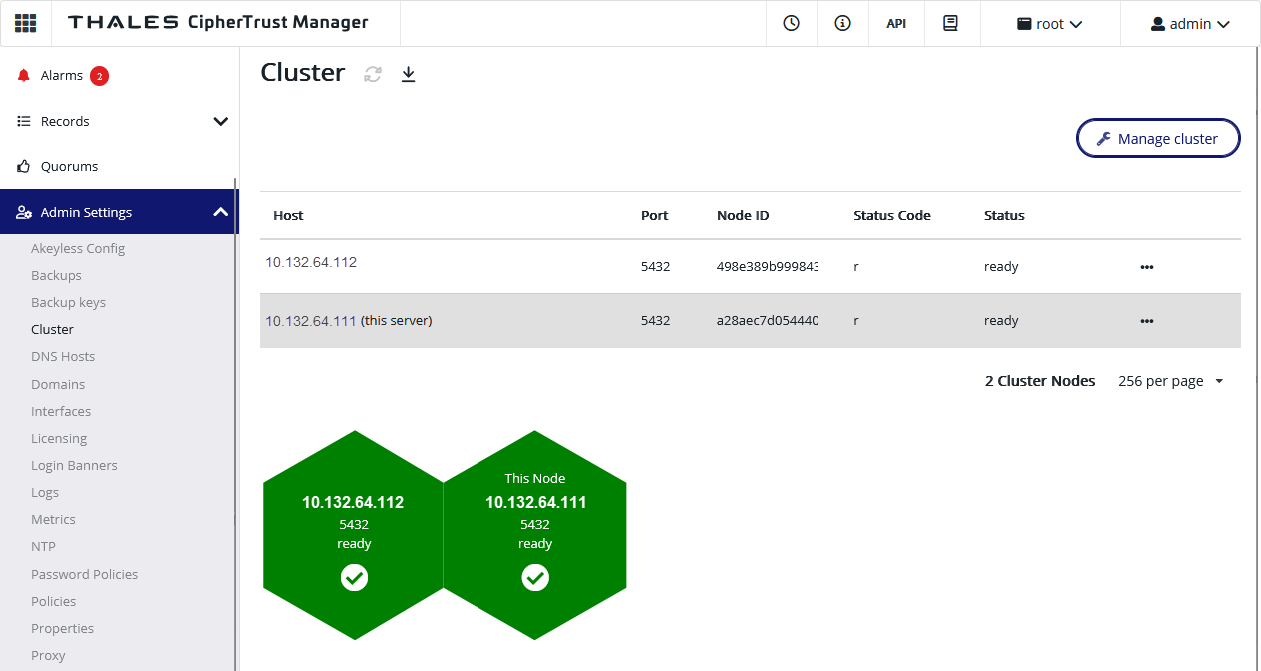Click host 10.132.64.111 (this server) in table
This screenshot has width=1261, height=671.
(x=348, y=321)
